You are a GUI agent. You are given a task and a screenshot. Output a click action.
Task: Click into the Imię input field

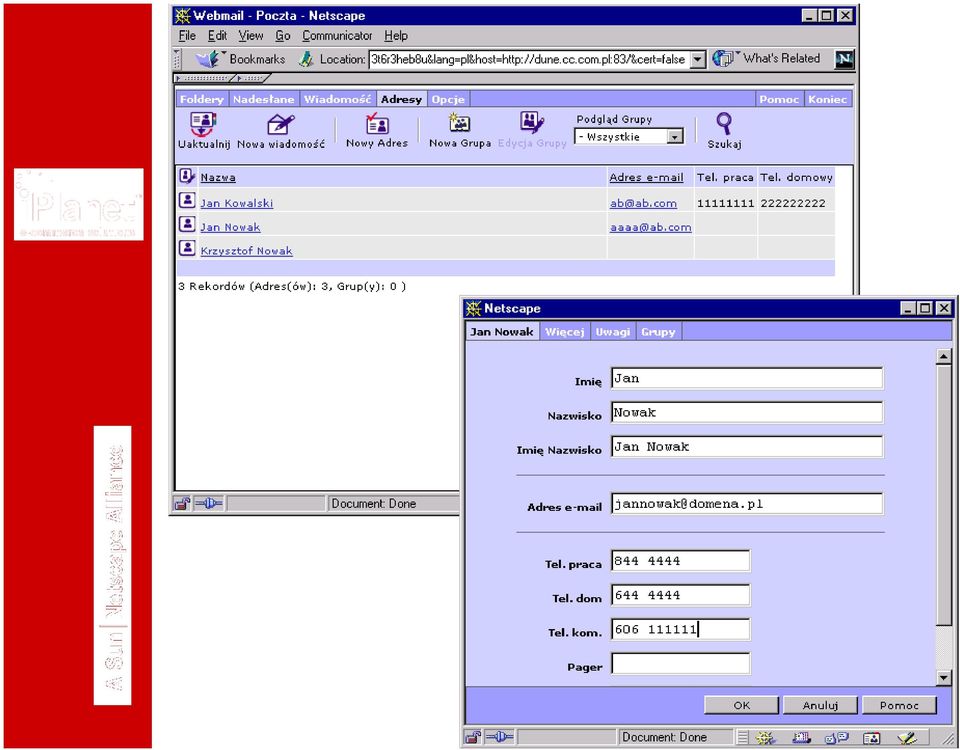747,378
